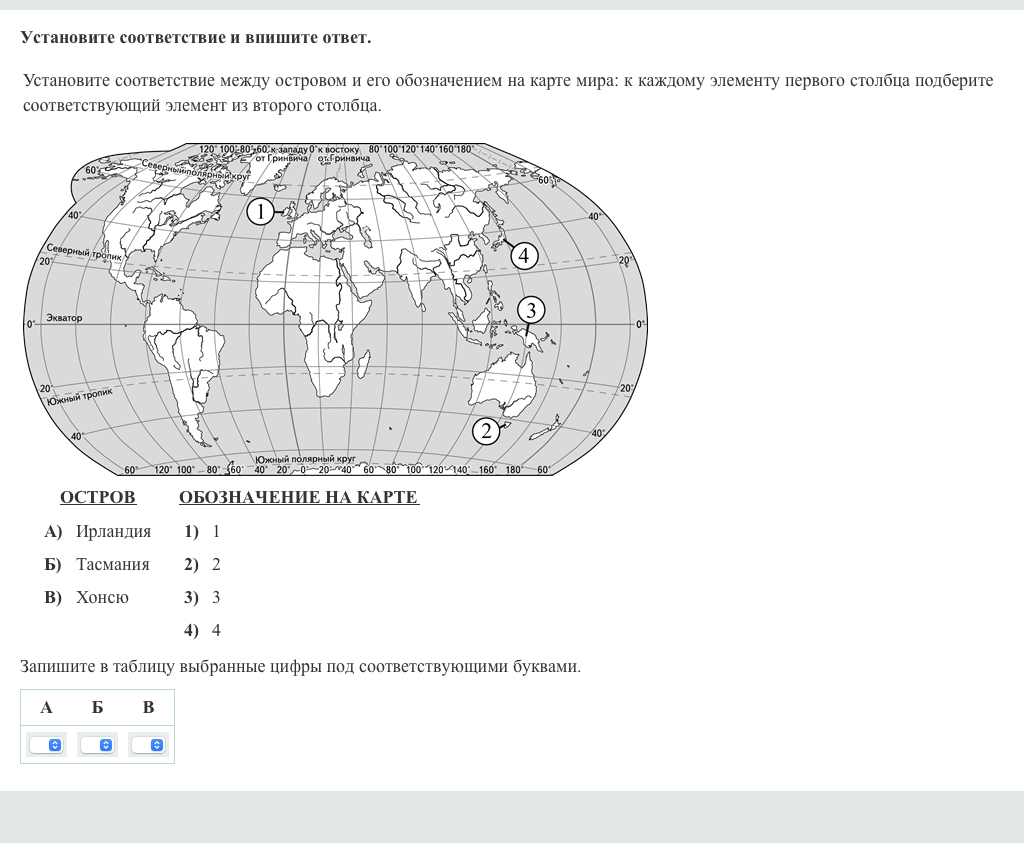Viewport: 1024px width, 843px height.
Task: Click the bold task title at the top
Action: (196, 38)
